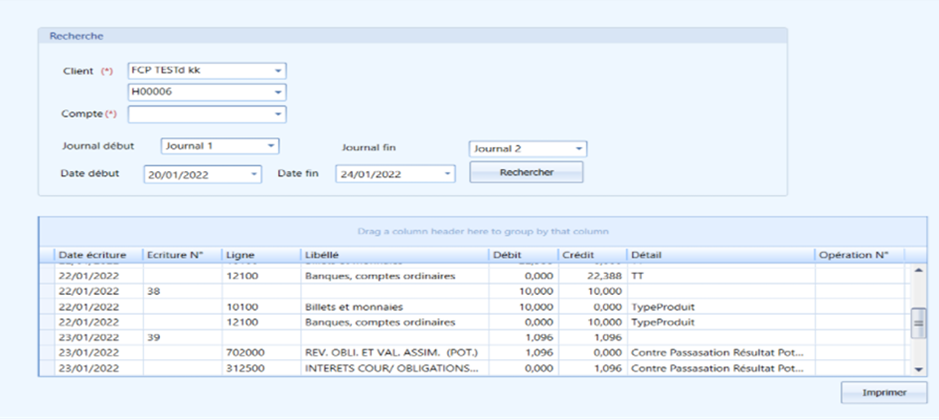This screenshot has width=939, height=420.
Task: Click the Libéllé column header
Action: click(322, 255)
